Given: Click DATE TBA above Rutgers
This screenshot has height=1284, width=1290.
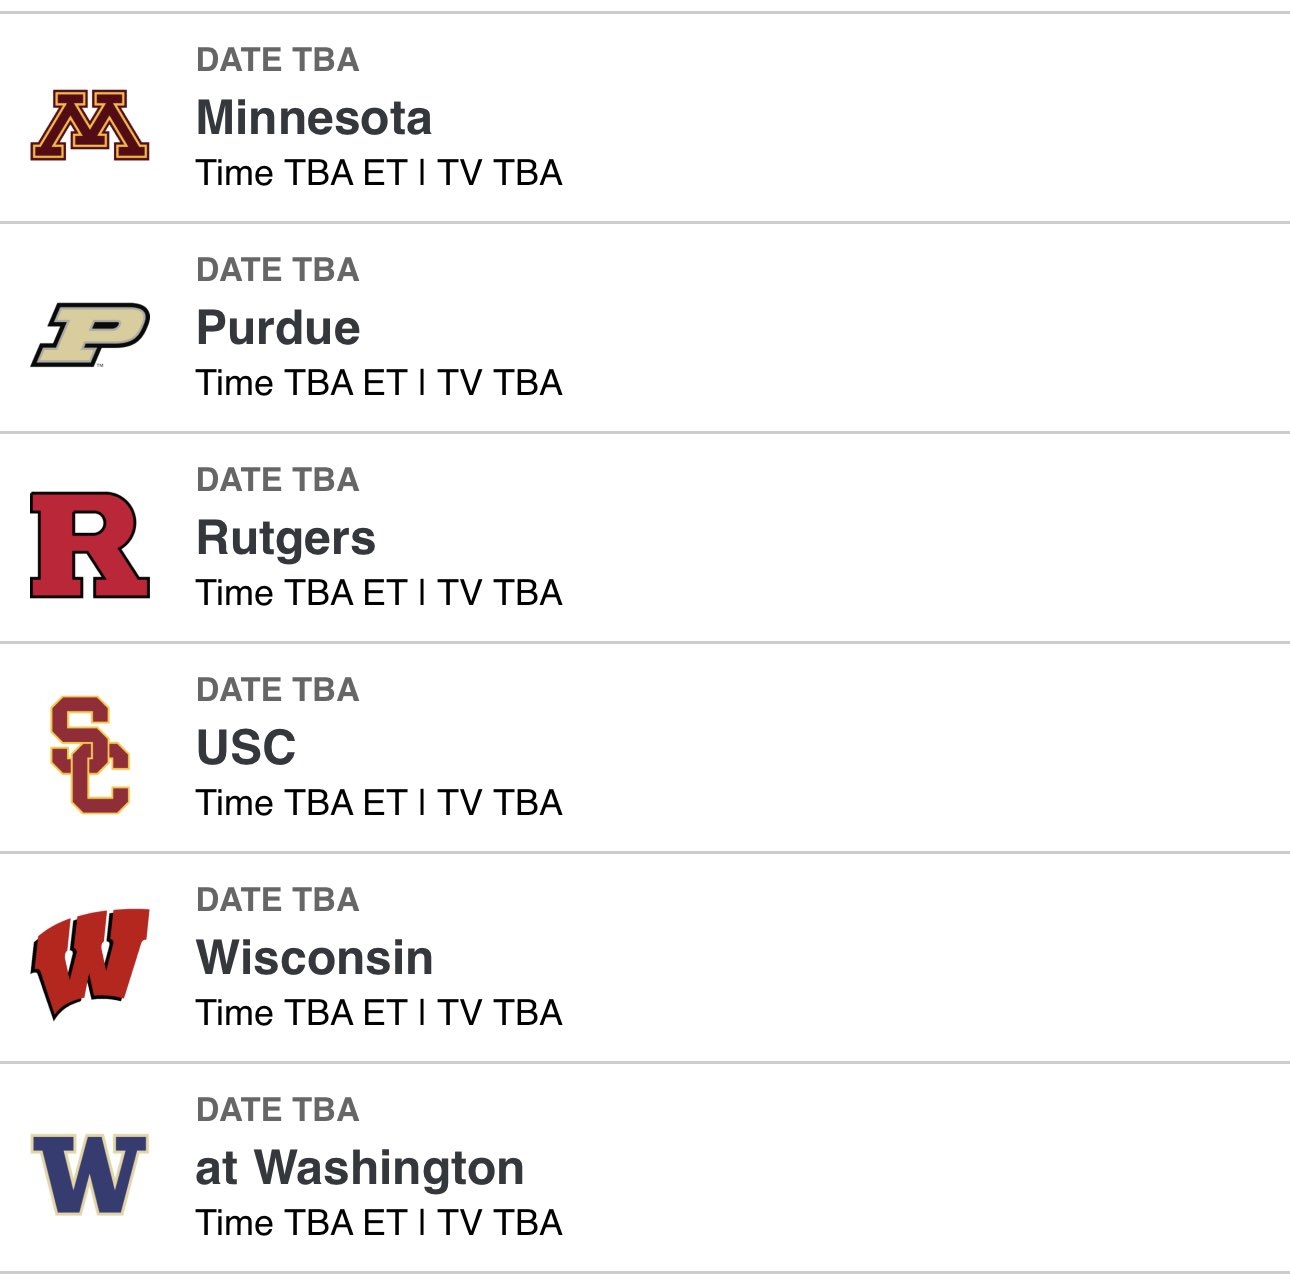Looking at the screenshot, I should tap(278, 480).
